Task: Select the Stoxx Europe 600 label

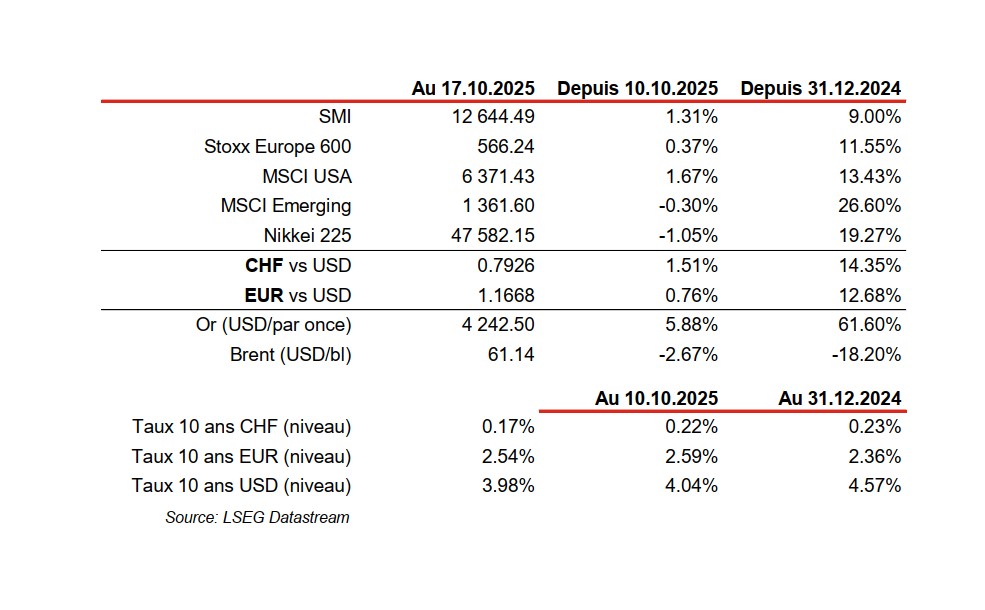Action: (277, 147)
